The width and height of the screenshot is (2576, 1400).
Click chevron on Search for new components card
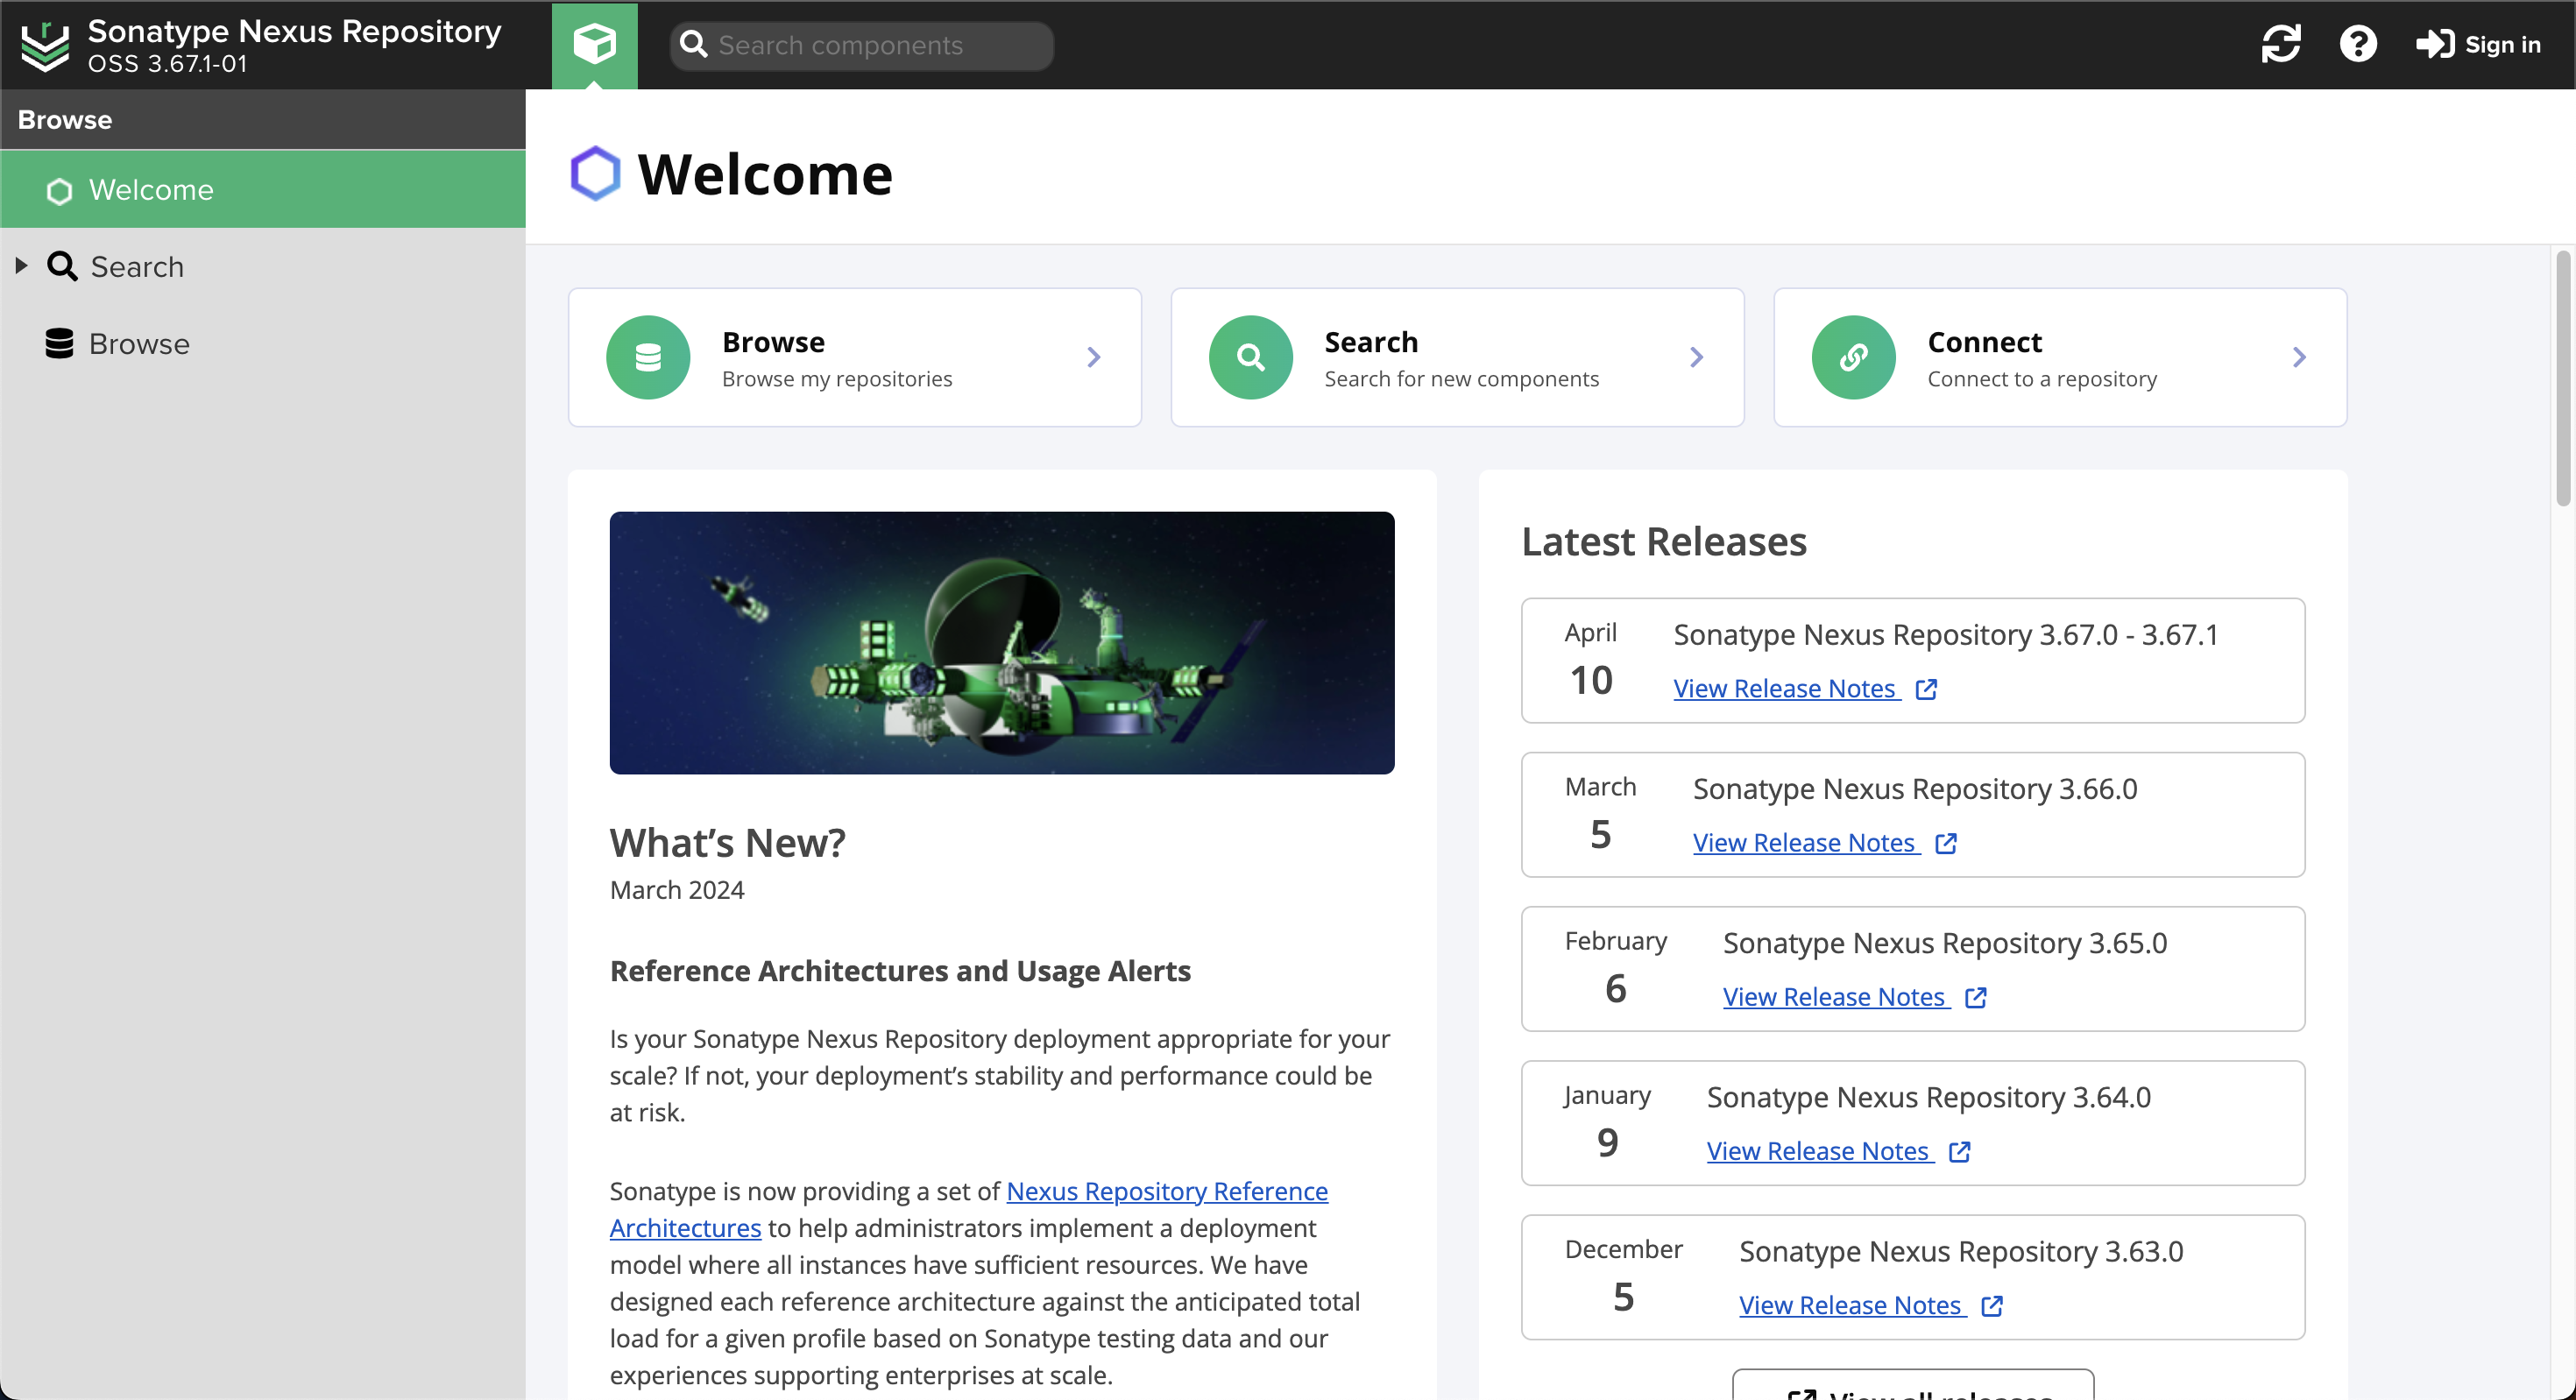[1696, 357]
